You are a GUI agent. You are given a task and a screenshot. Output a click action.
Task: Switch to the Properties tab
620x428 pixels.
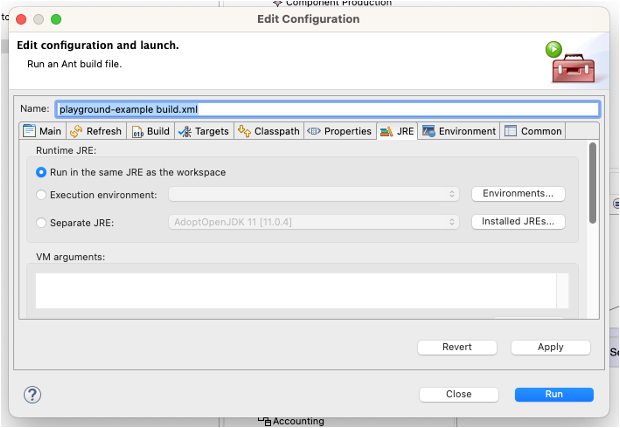(340, 131)
